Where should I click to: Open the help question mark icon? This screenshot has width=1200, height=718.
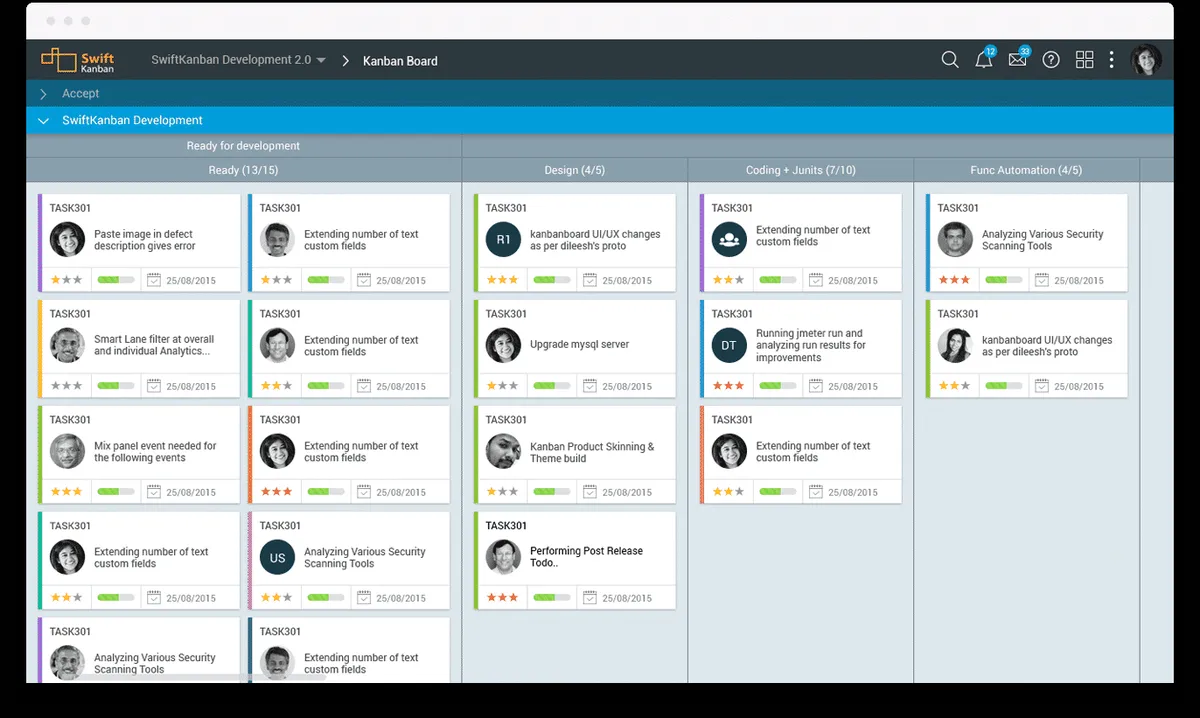click(x=1051, y=60)
